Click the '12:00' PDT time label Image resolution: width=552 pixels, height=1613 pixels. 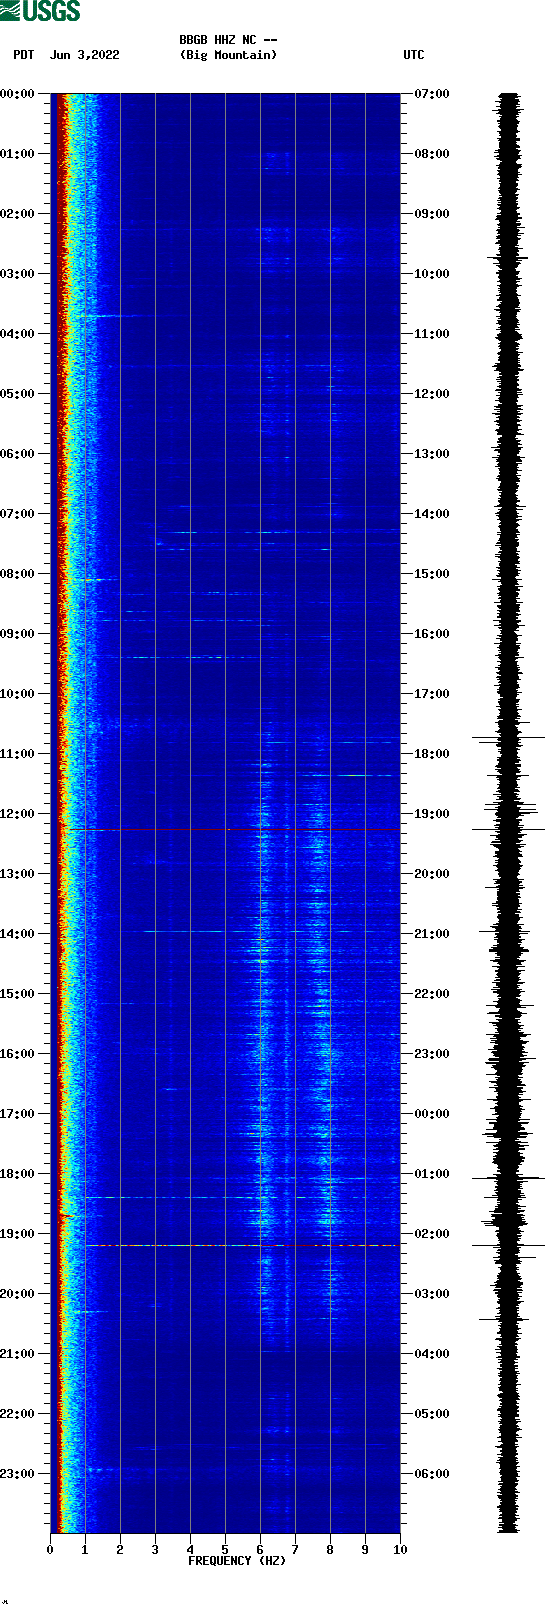pyautogui.click(x=18, y=814)
